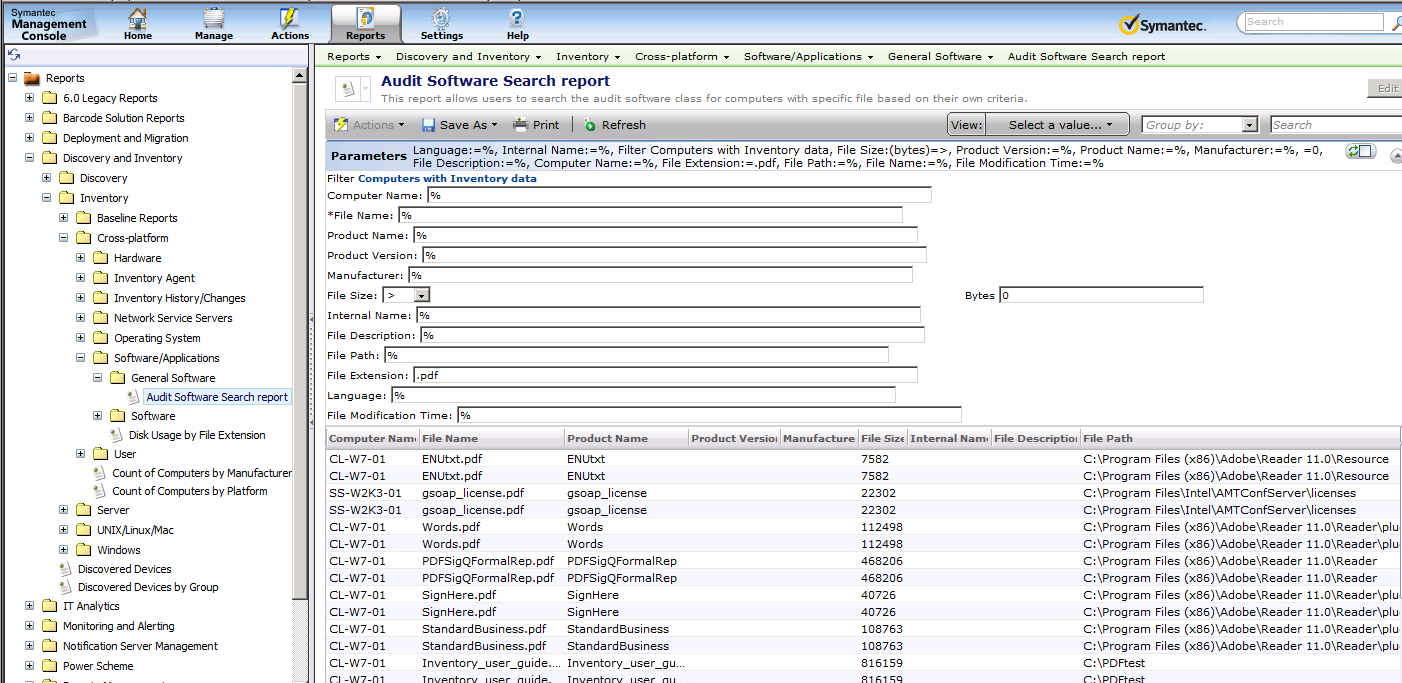Click the Help question mark icon
Viewport: 1402px width, 683px height.
pyautogui.click(x=517, y=19)
